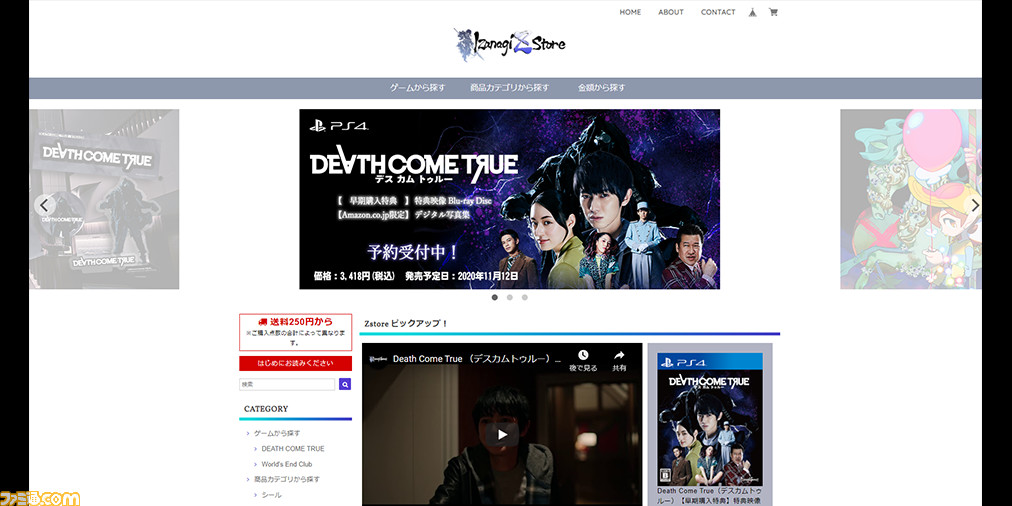Click the Death Come True PS4 banner
This screenshot has width=1012, height=506.
[x=509, y=199]
